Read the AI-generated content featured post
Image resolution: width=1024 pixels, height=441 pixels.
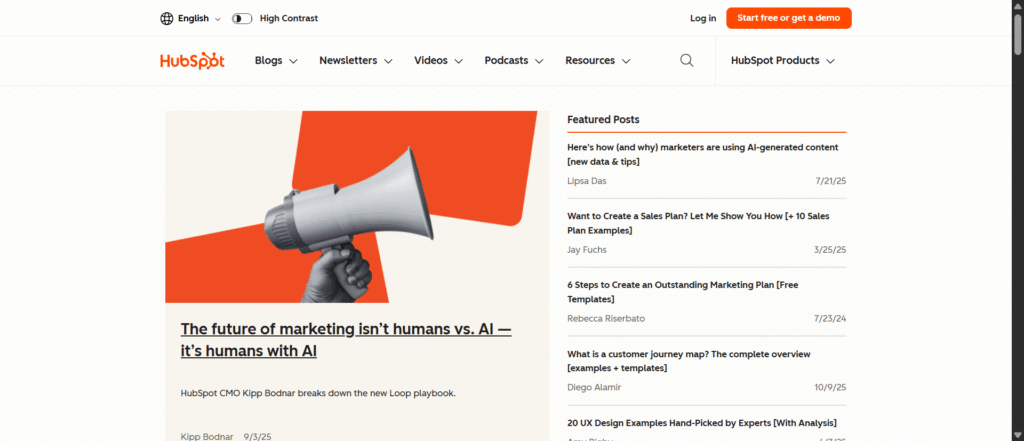pos(702,154)
